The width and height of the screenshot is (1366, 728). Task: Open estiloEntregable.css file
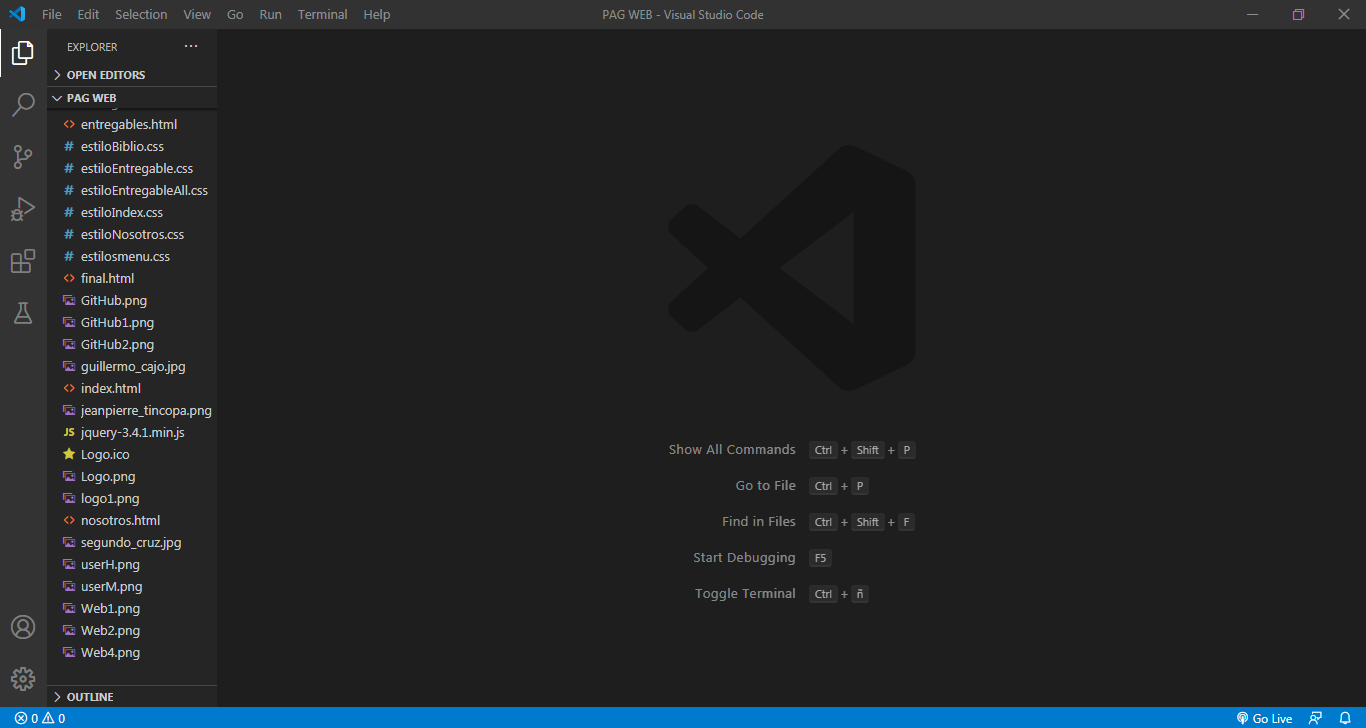[x=132, y=168]
